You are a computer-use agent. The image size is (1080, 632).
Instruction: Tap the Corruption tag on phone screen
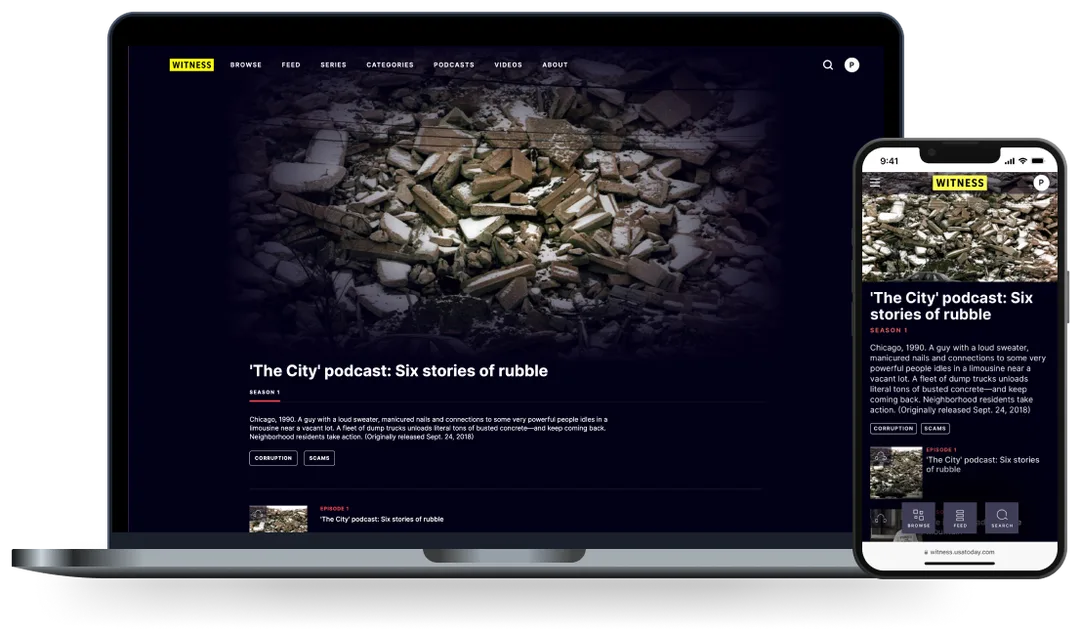click(893, 428)
